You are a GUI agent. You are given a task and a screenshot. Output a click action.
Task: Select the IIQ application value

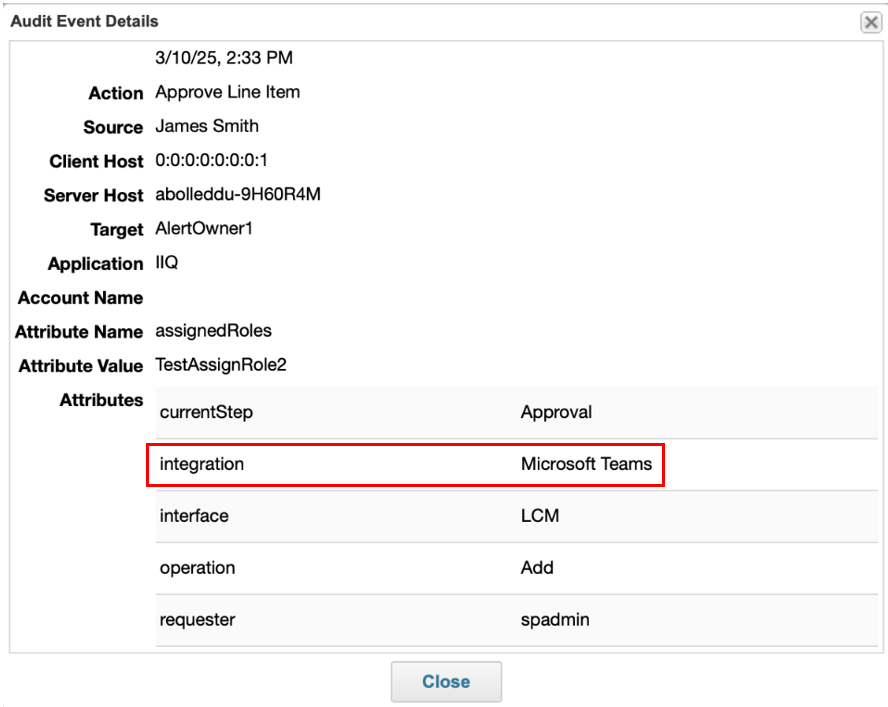click(167, 262)
